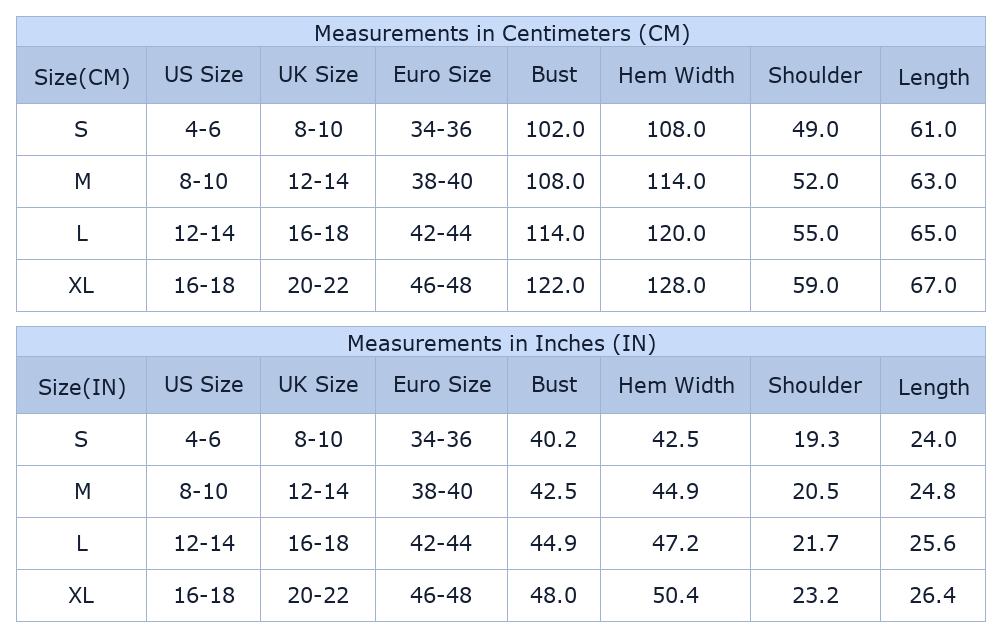Select the 48.0 bust inches cell
1001x642 pixels.
tap(555, 595)
